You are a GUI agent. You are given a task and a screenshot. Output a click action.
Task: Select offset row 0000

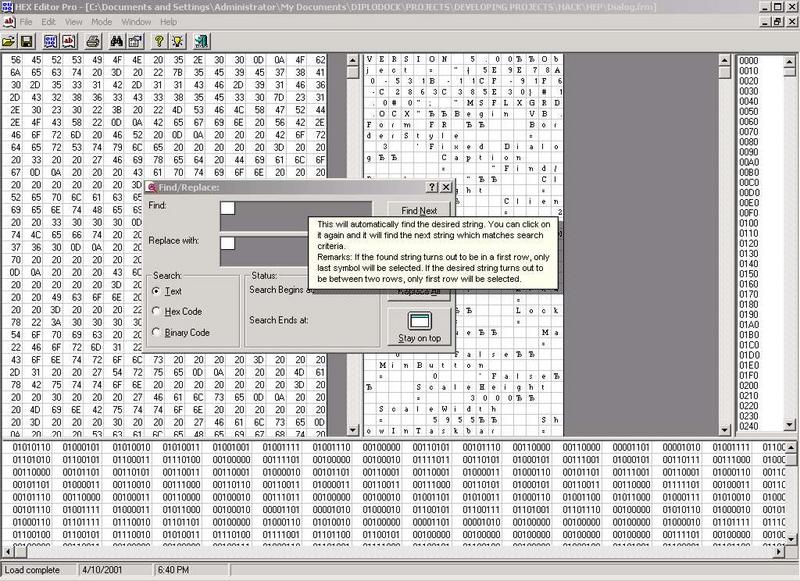pyautogui.click(x=748, y=61)
